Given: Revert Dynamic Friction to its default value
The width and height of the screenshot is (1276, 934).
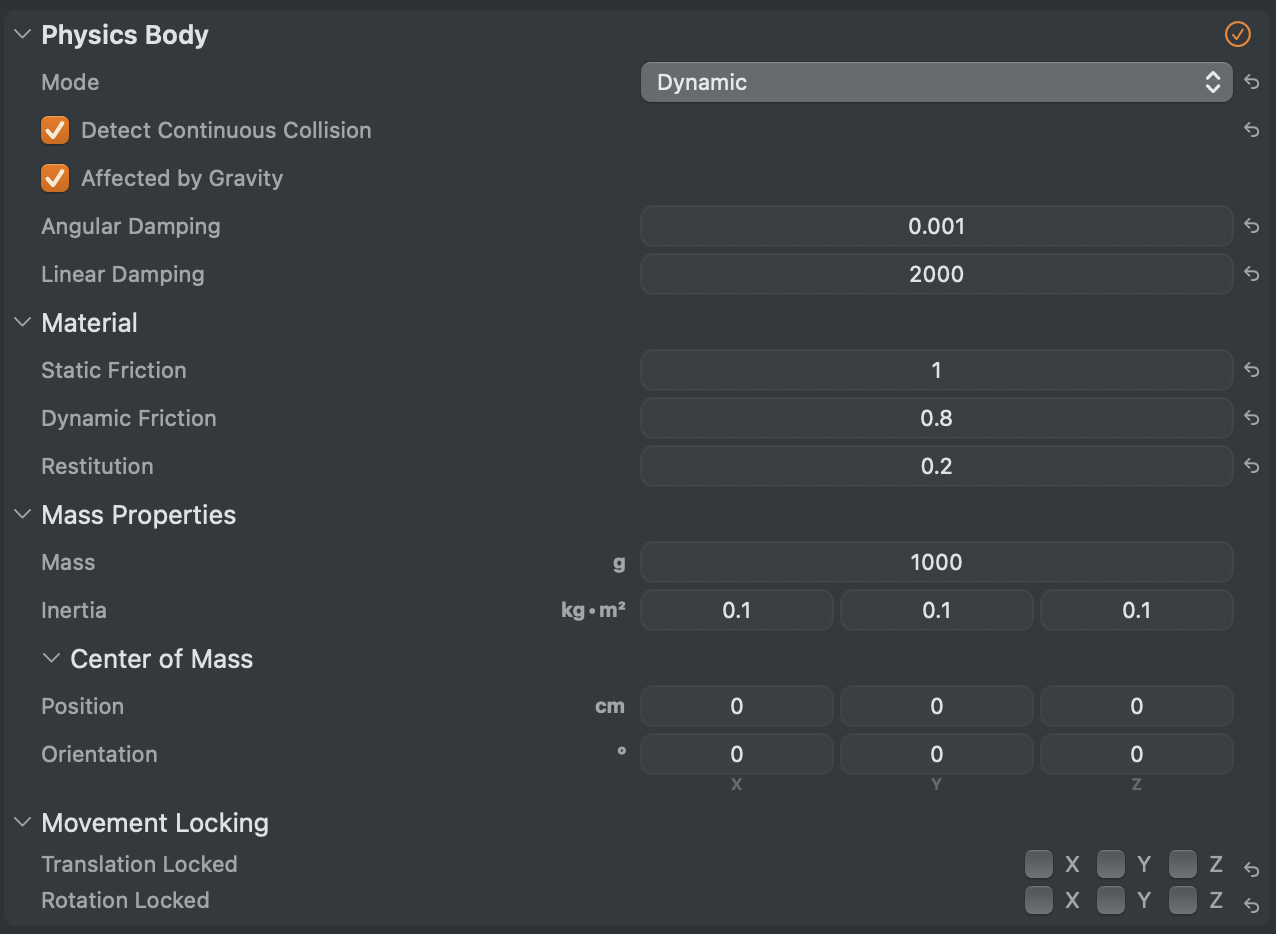Looking at the screenshot, I should (1251, 418).
